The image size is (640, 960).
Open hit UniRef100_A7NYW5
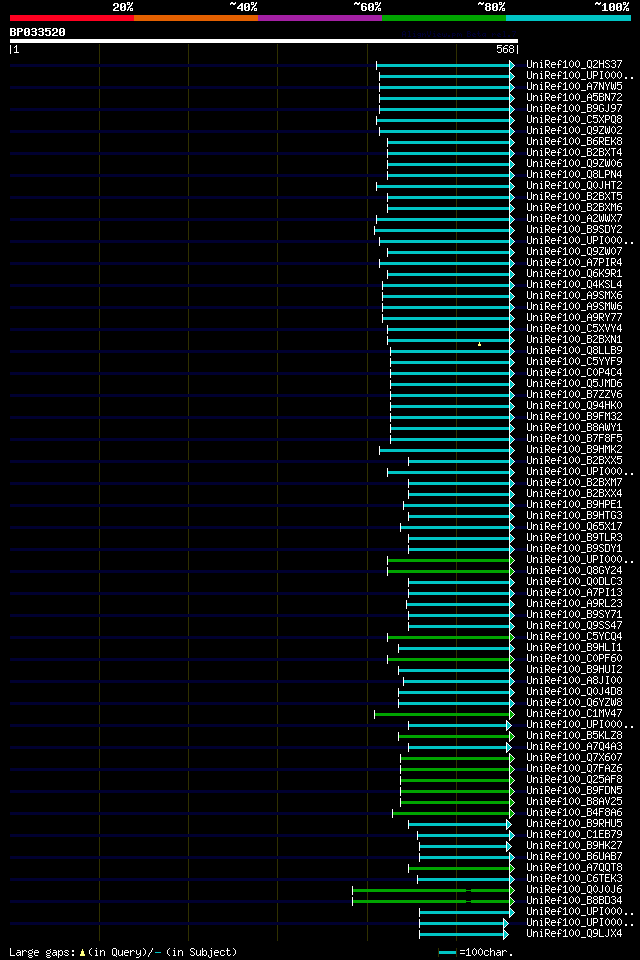574,86
